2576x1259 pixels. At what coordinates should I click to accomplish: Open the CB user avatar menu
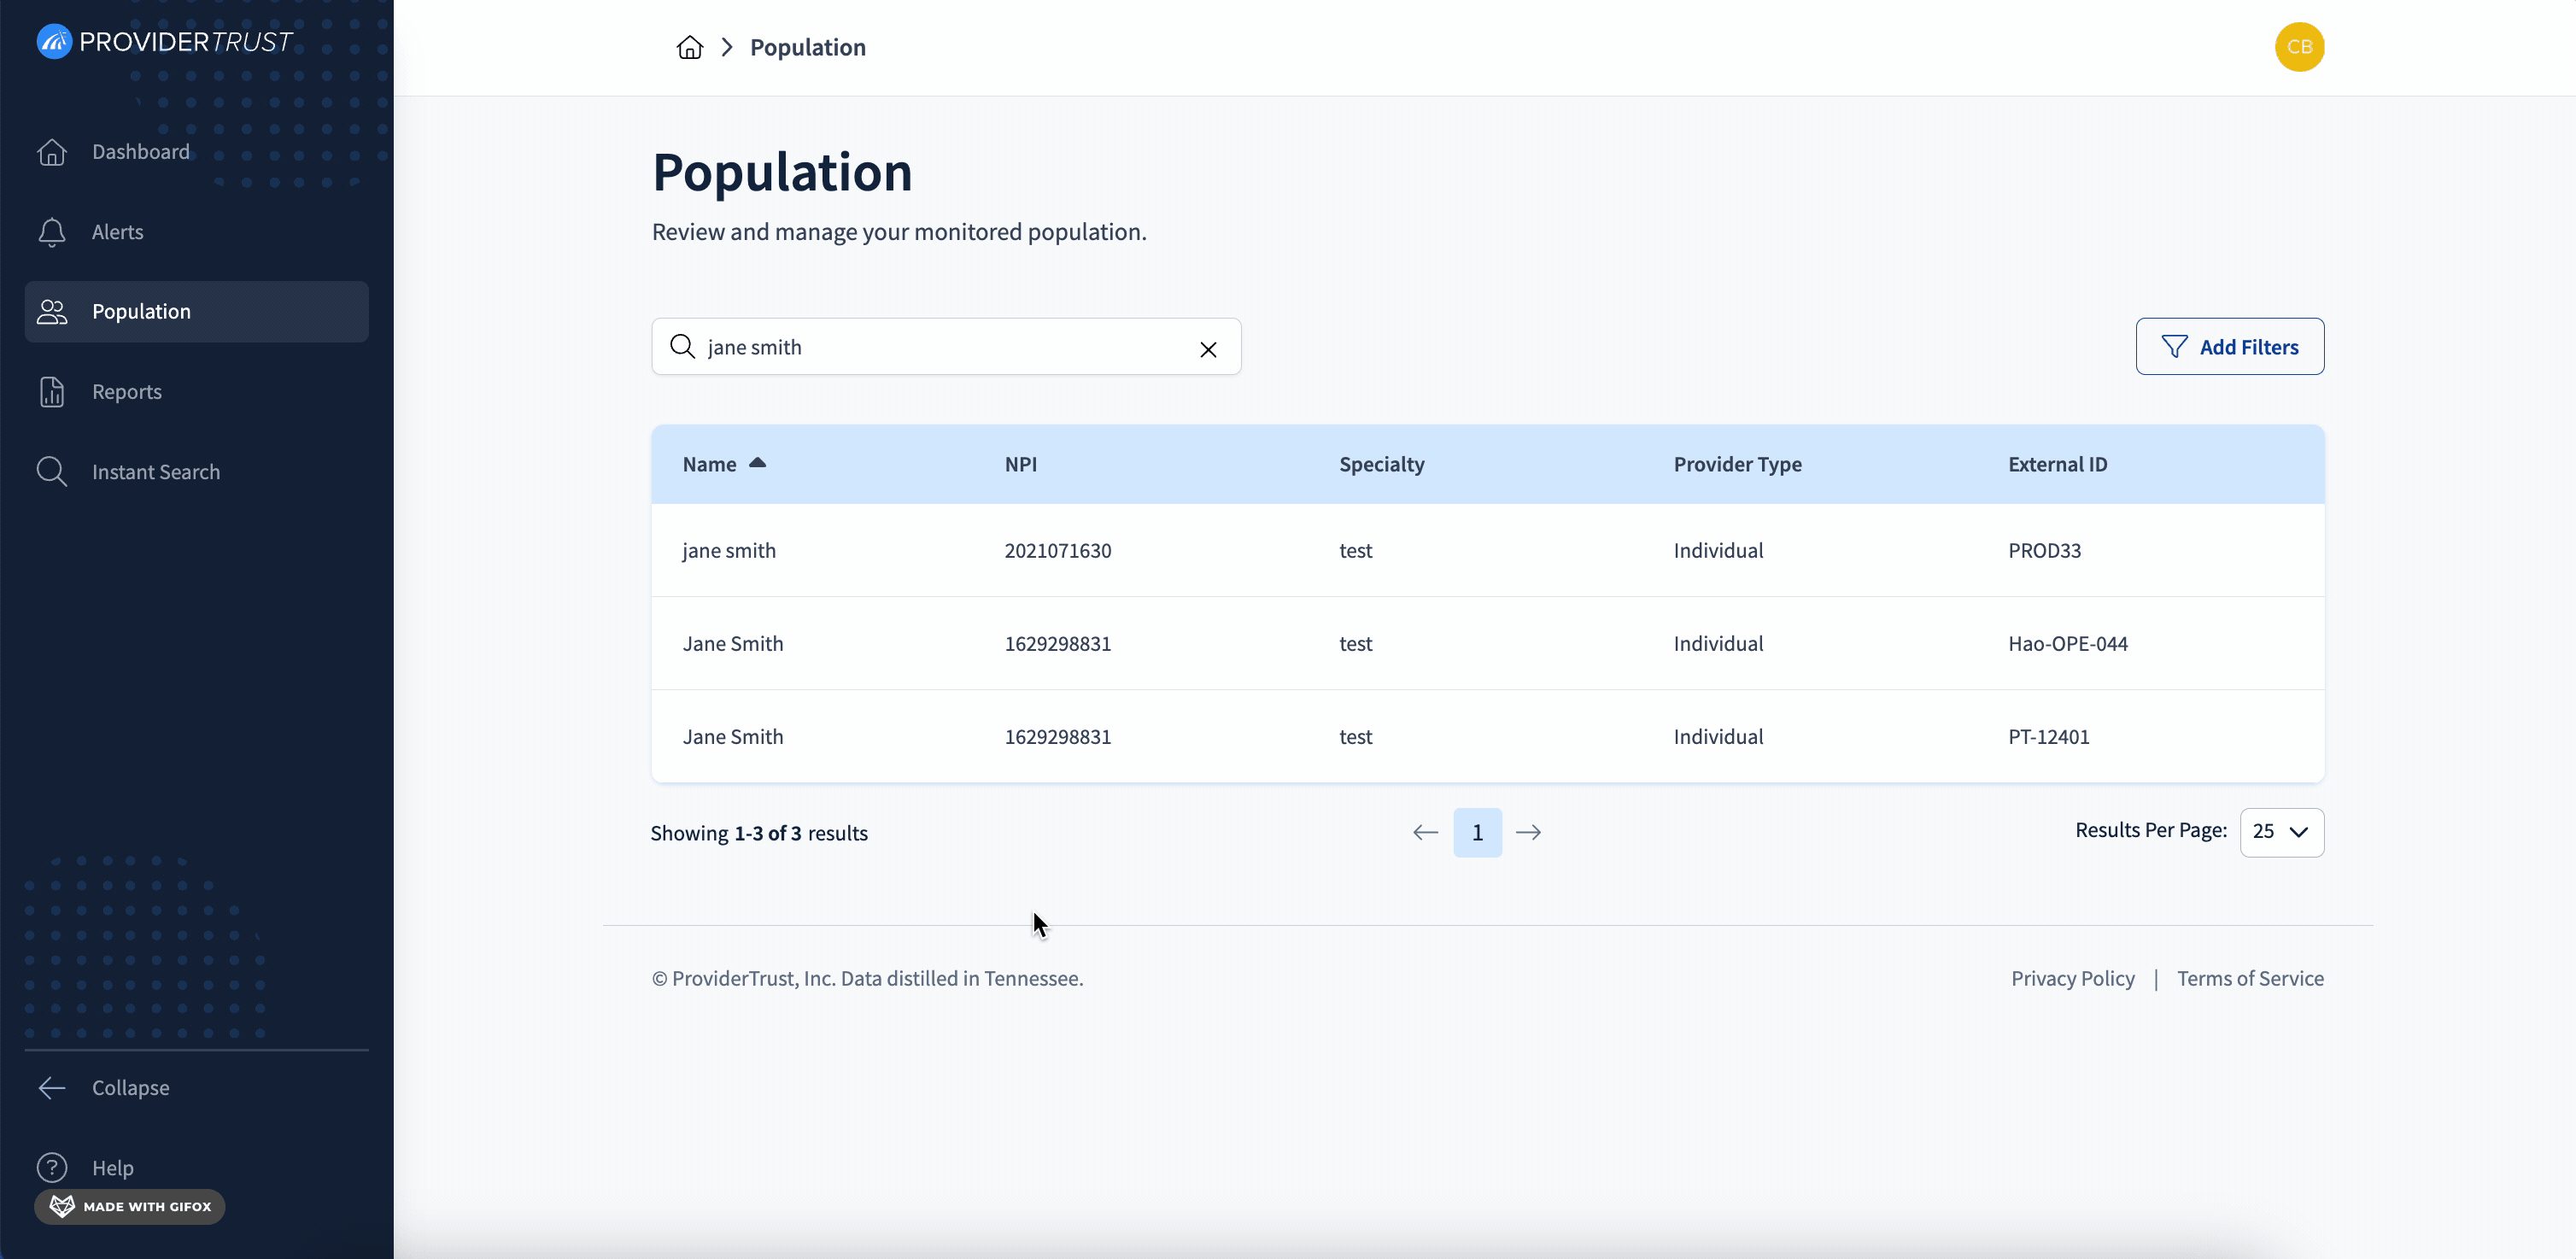pyautogui.click(x=2299, y=47)
